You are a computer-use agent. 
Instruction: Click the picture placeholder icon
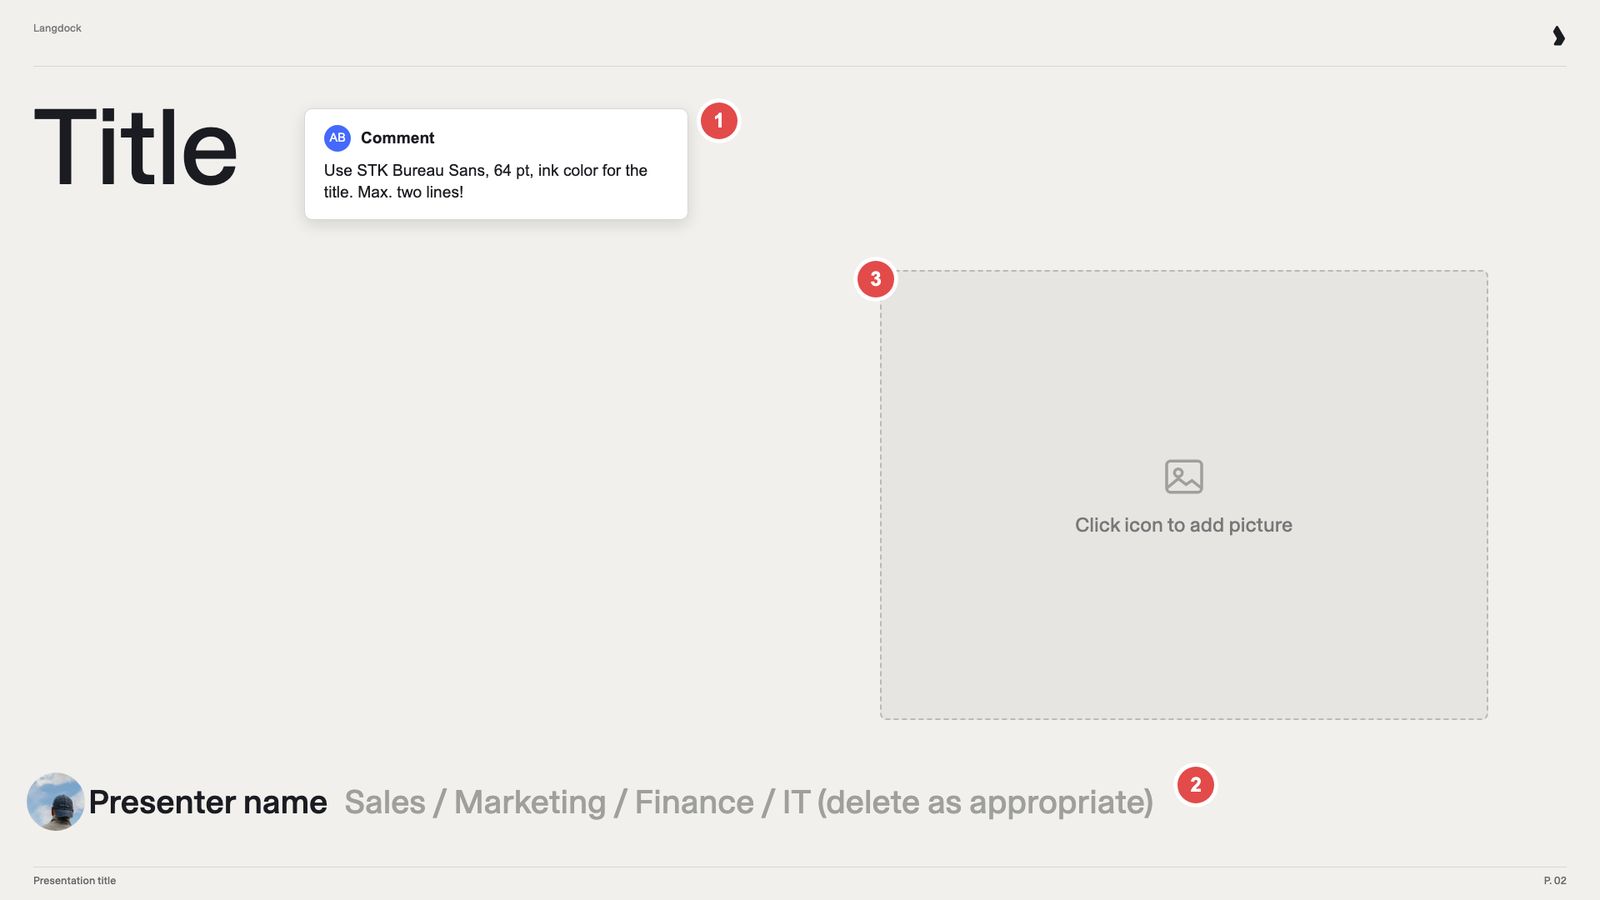point(1184,477)
